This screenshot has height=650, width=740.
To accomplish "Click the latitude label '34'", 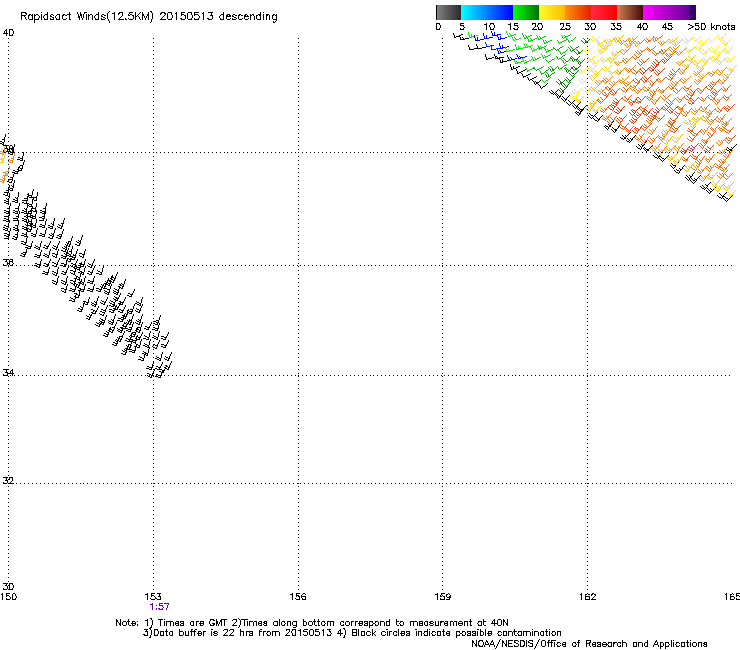I will 8,372.
